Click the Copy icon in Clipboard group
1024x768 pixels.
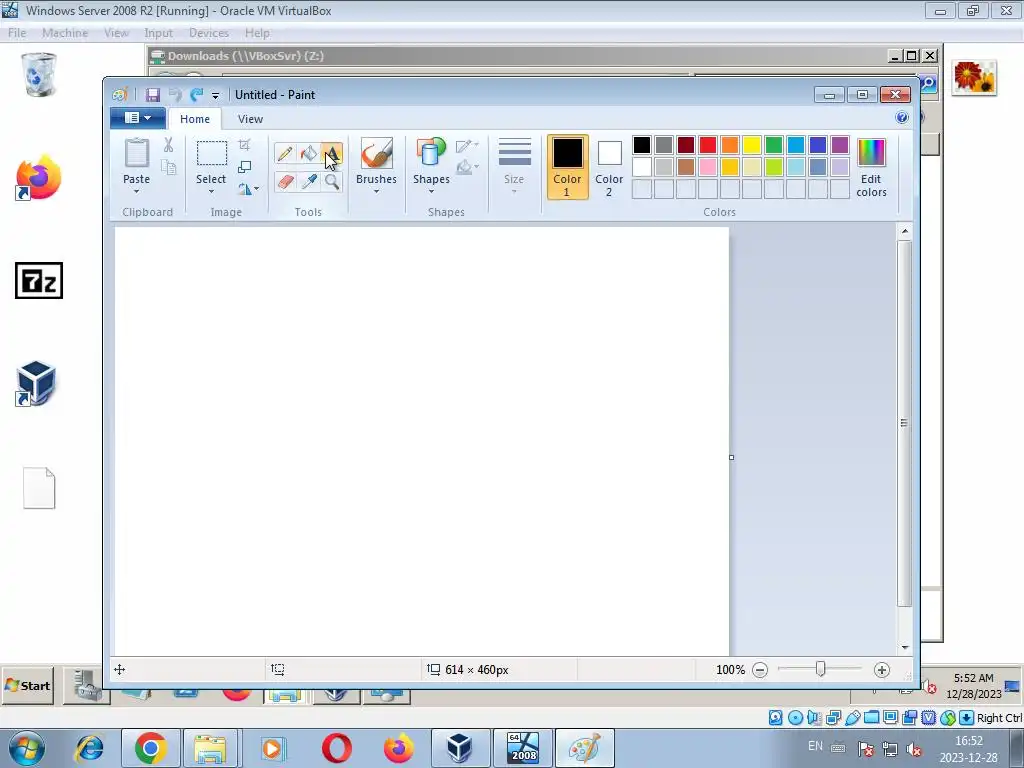168,167
